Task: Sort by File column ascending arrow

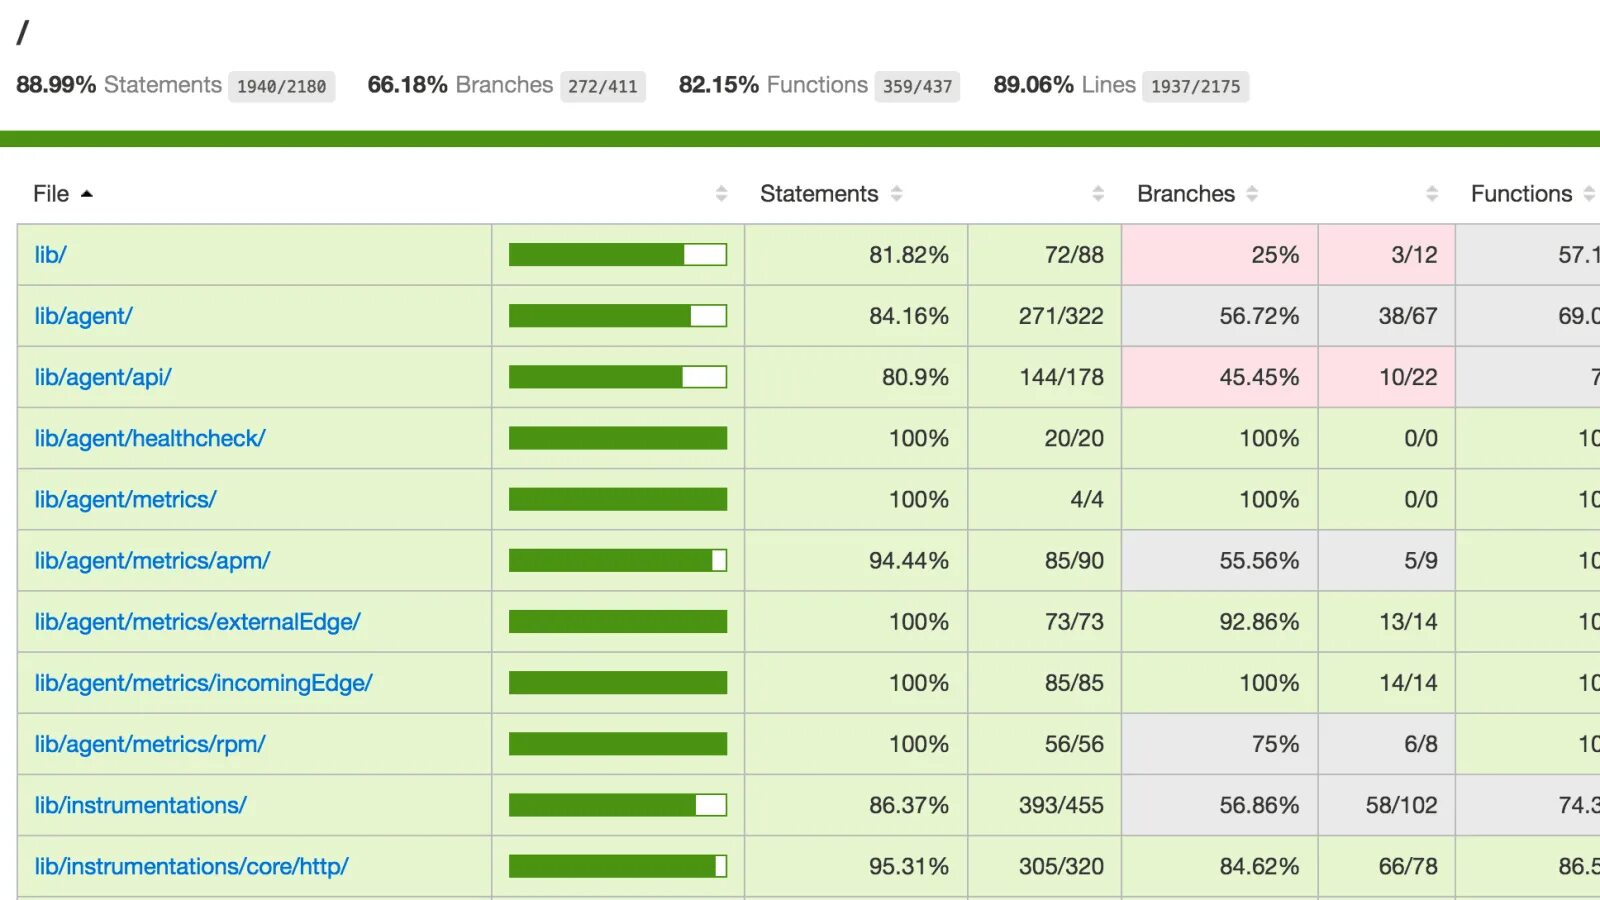Action: pos(87,194)
